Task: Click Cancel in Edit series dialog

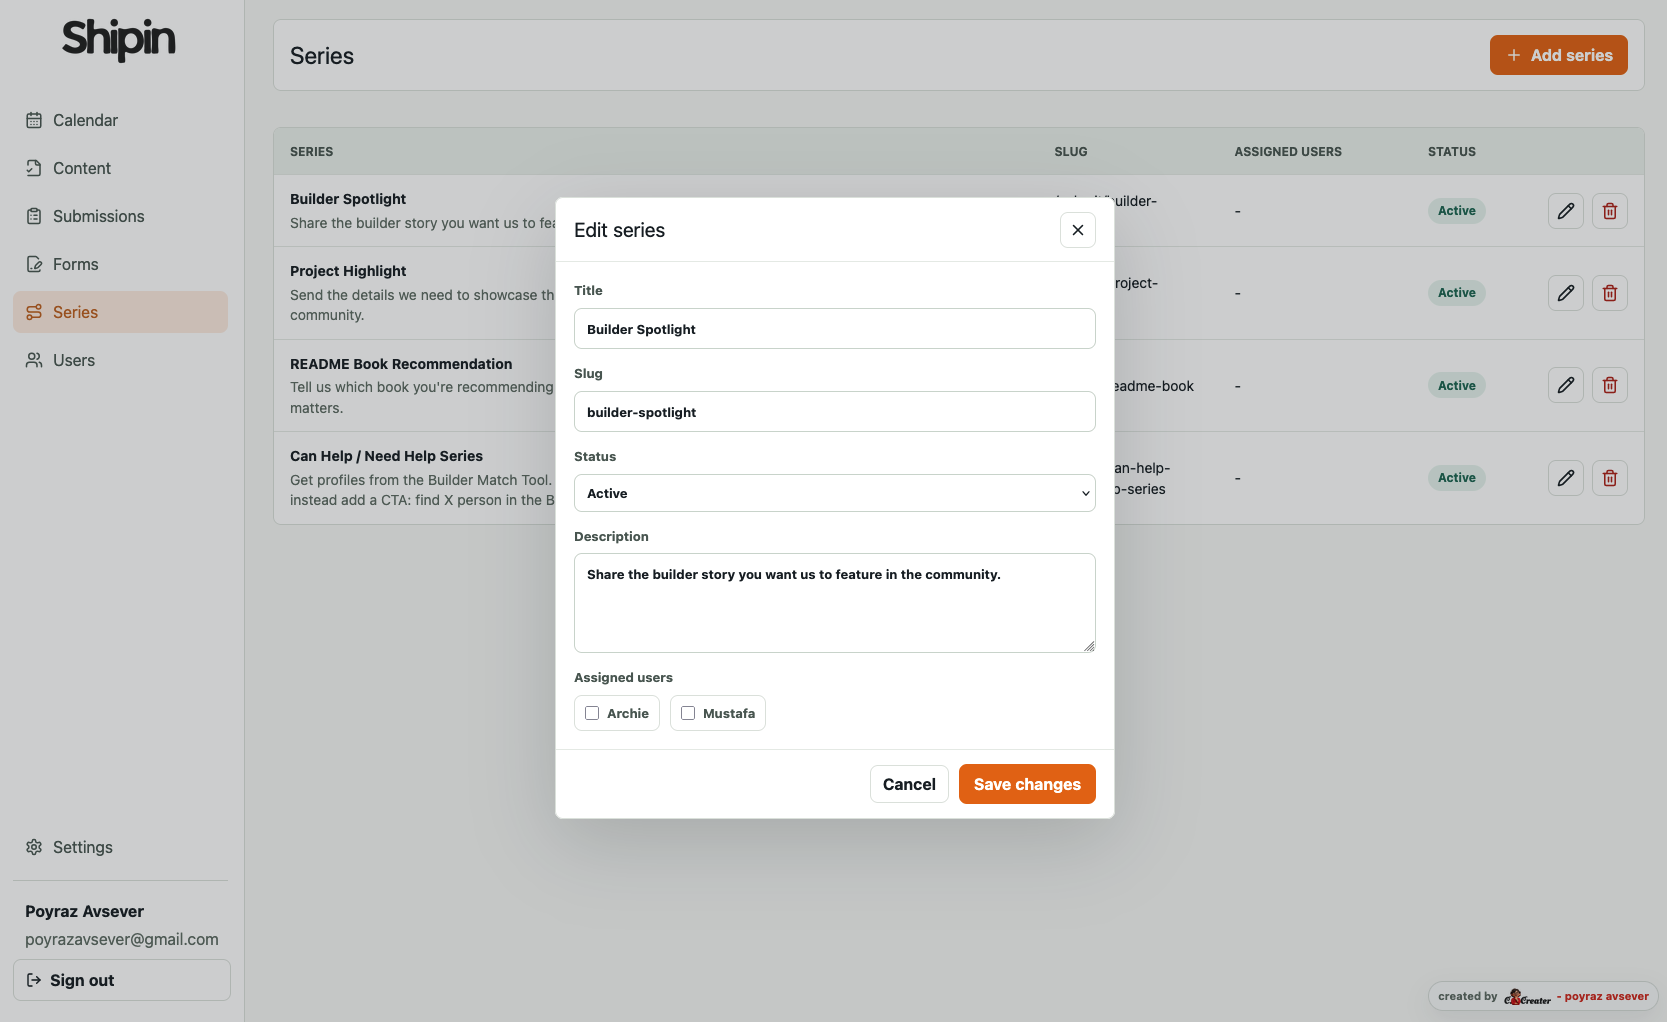Action: coord(909,784)
